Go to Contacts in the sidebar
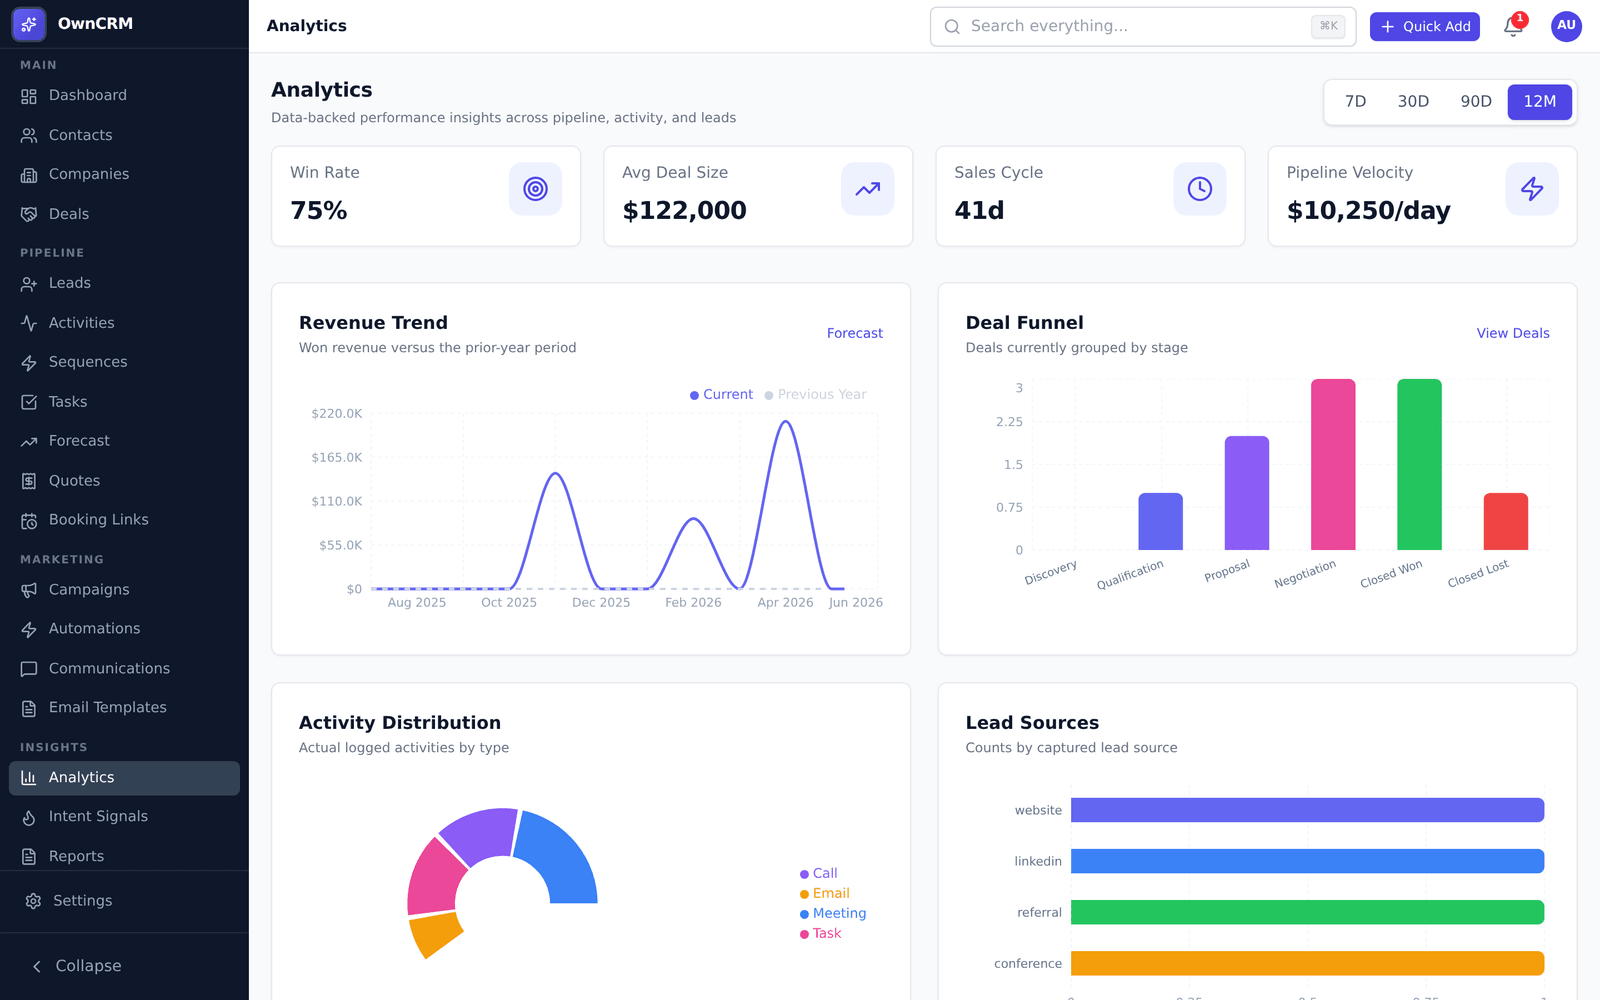This screenshot has width=1600, height=1000. (124, 135)
